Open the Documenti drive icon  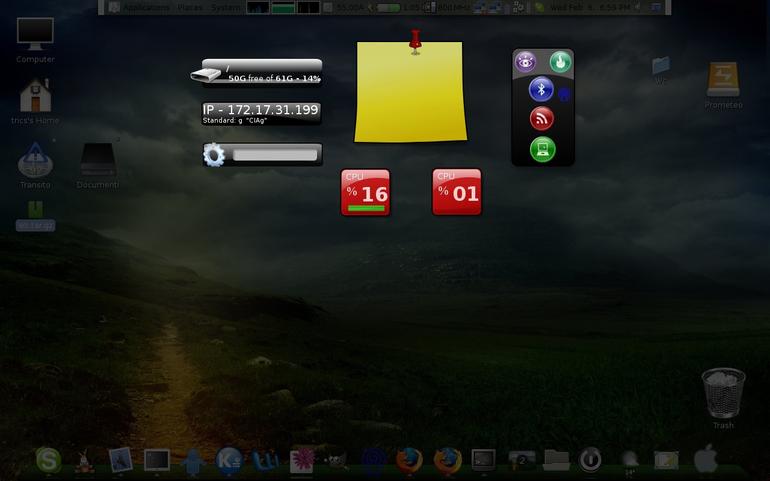[98, 160]
